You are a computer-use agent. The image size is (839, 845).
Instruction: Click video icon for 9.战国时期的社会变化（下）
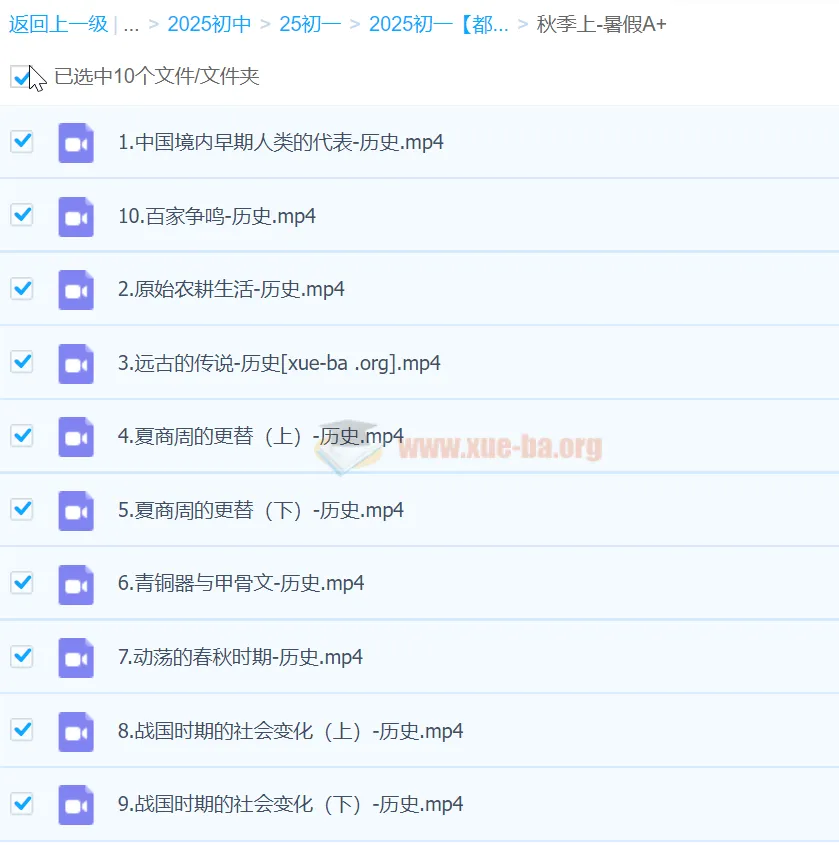[75, 805]
